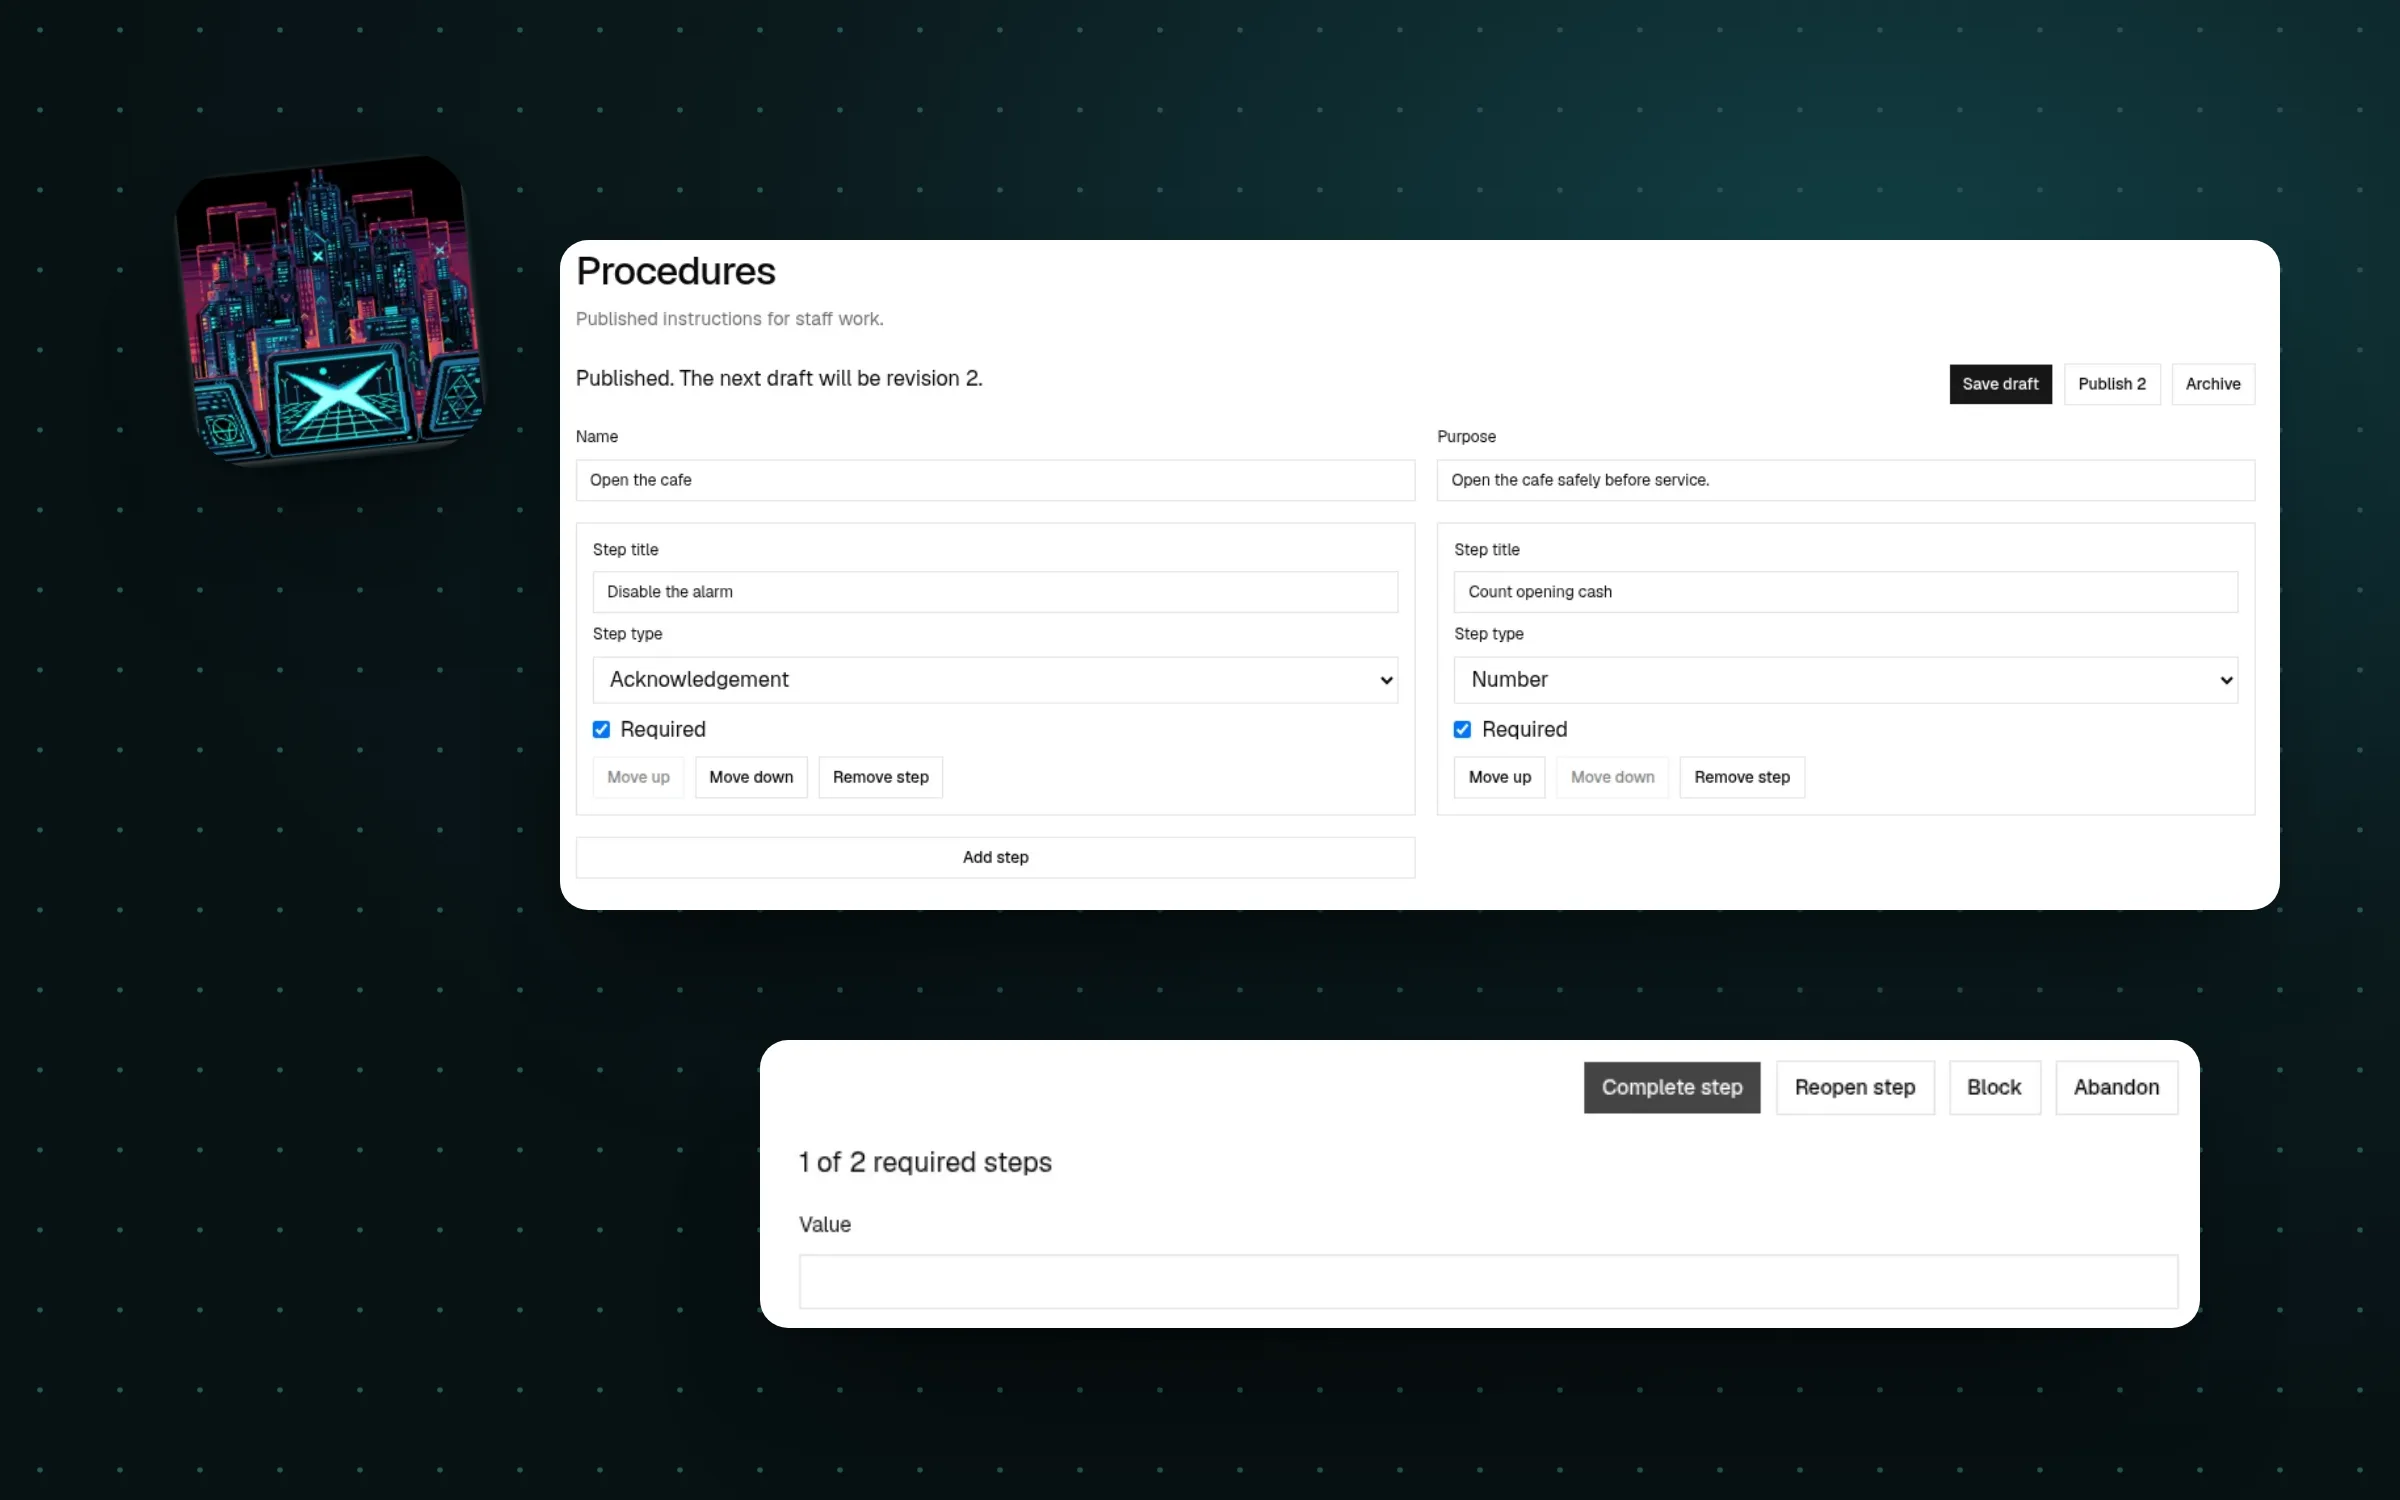Viewport: 2400px width, 1500px height.
Task: Open the Acknowledgement step type dropdown
Action: coord(995,680)
